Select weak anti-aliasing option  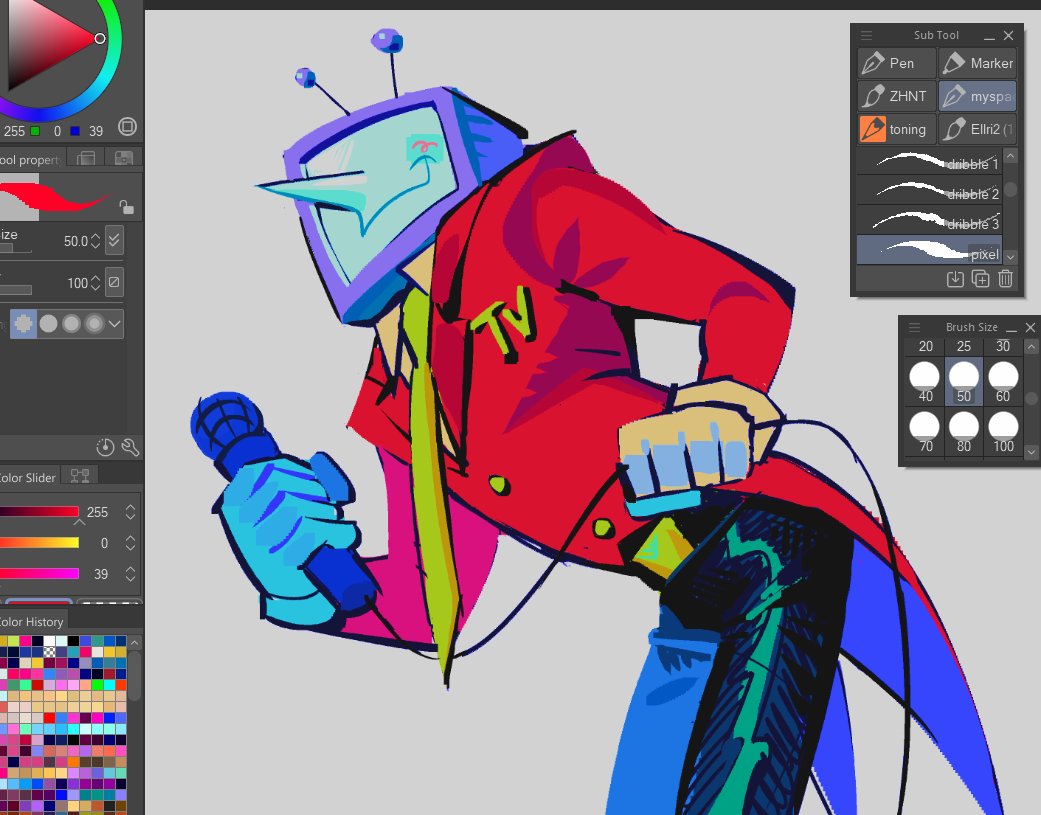point(48,324)
